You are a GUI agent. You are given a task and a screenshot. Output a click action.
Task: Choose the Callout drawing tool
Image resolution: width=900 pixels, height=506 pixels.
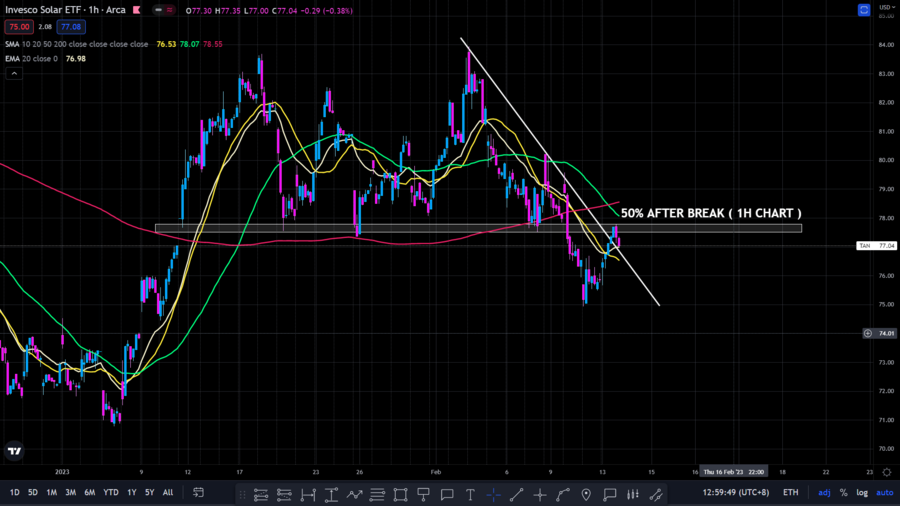[x=610, y=495]
